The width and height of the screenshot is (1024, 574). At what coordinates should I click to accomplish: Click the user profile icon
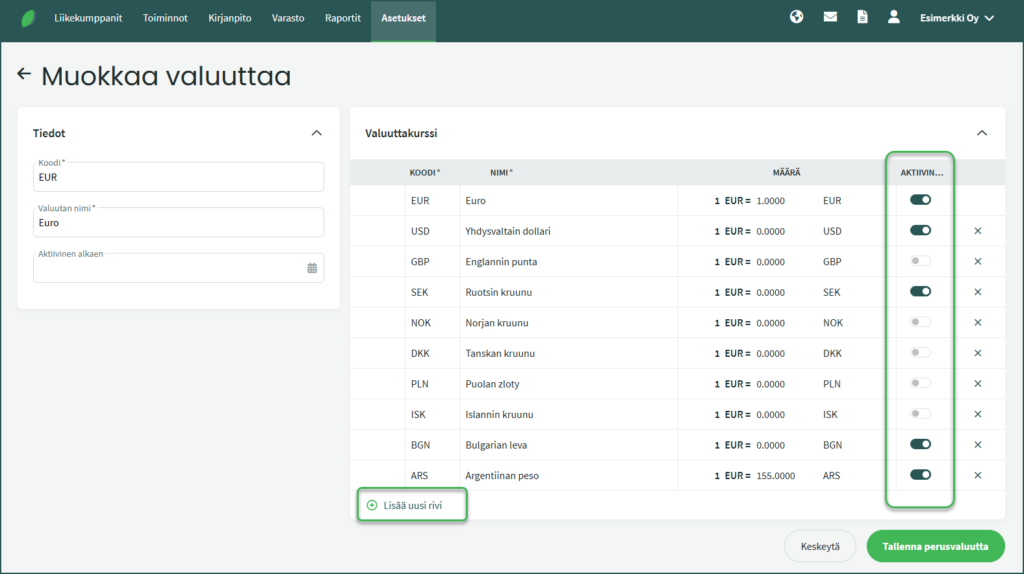(x=894, y=17)
